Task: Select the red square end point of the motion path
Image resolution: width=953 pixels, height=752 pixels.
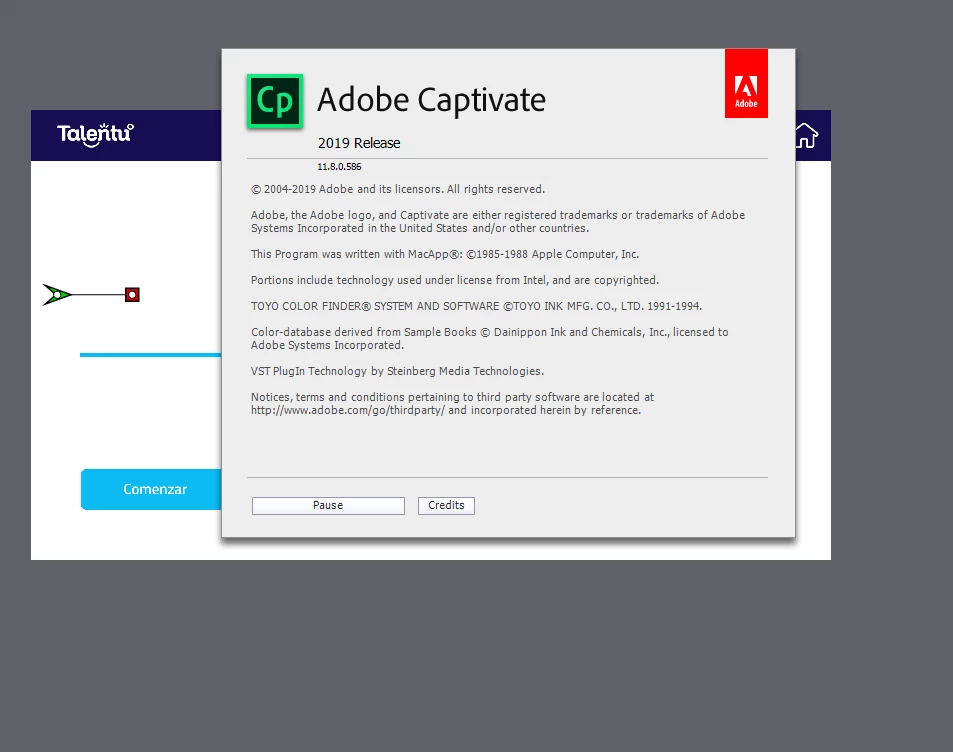Action: [132, 295]
